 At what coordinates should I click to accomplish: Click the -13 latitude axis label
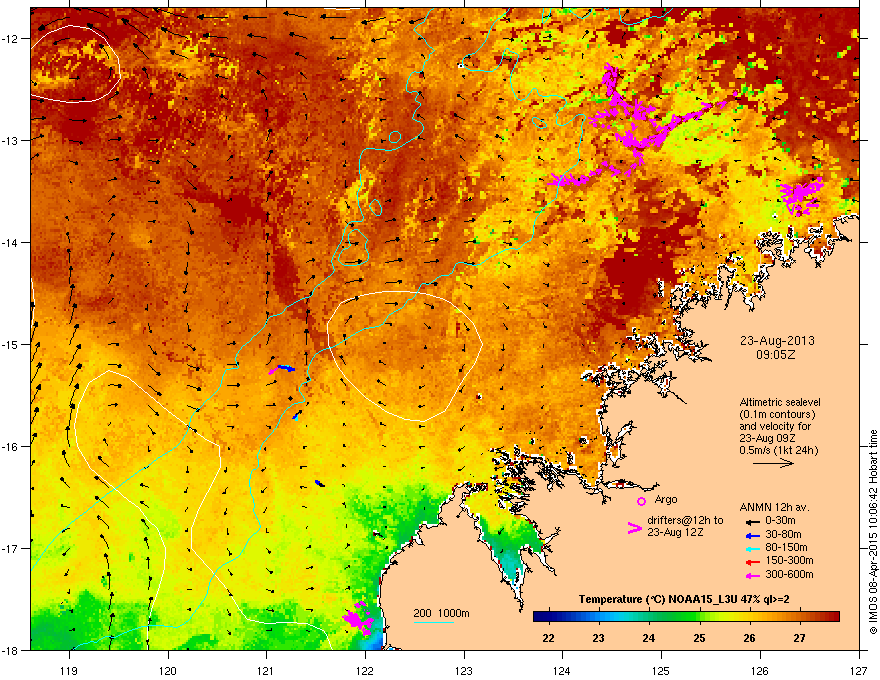pyautogui.click(x=11, y=140)
